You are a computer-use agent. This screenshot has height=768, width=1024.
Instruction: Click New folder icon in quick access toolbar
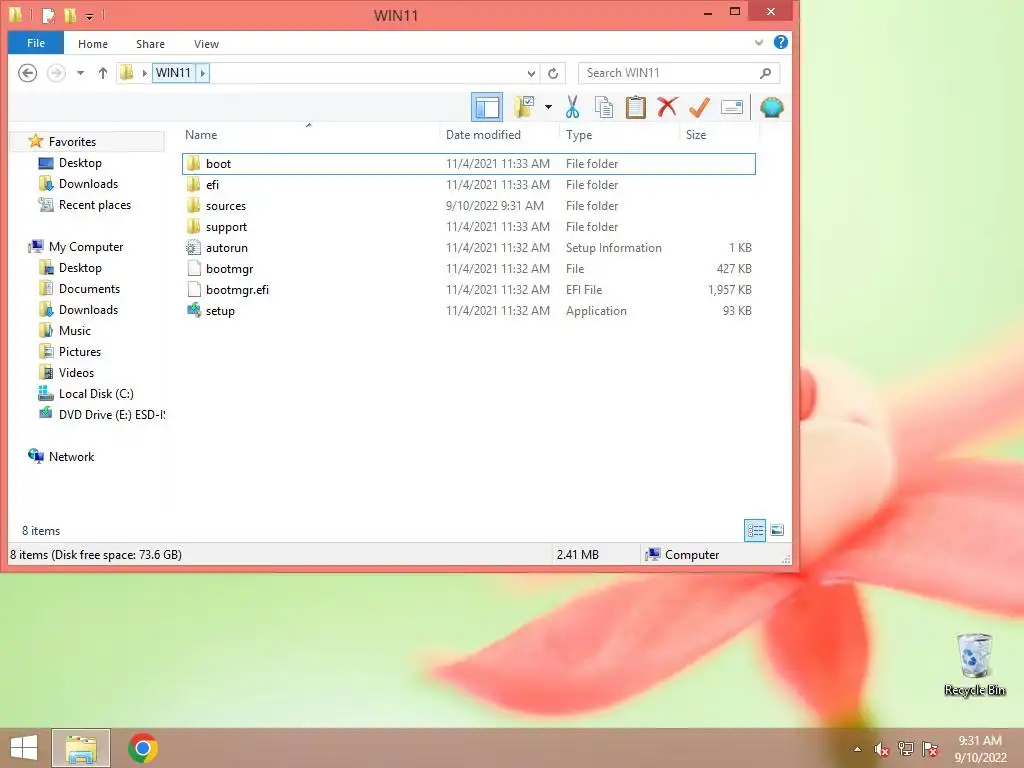(x=70, y=14)
